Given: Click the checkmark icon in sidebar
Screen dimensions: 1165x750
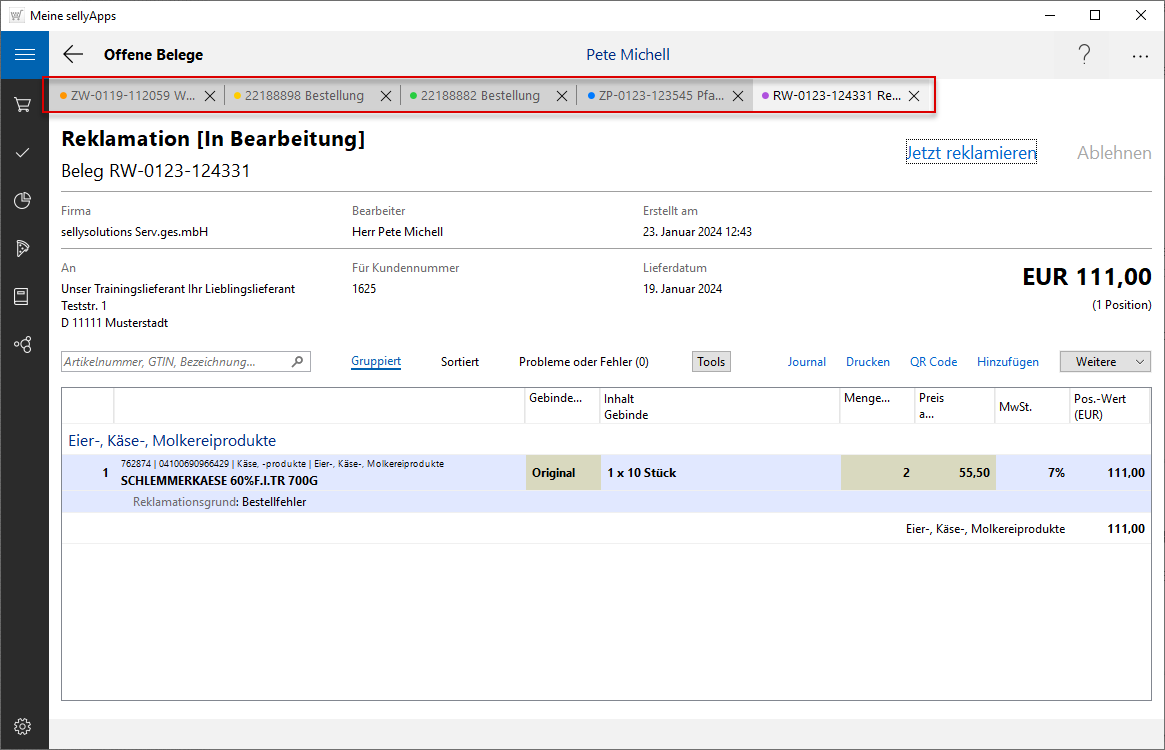Looking at the screenshot, I should 24,152.
